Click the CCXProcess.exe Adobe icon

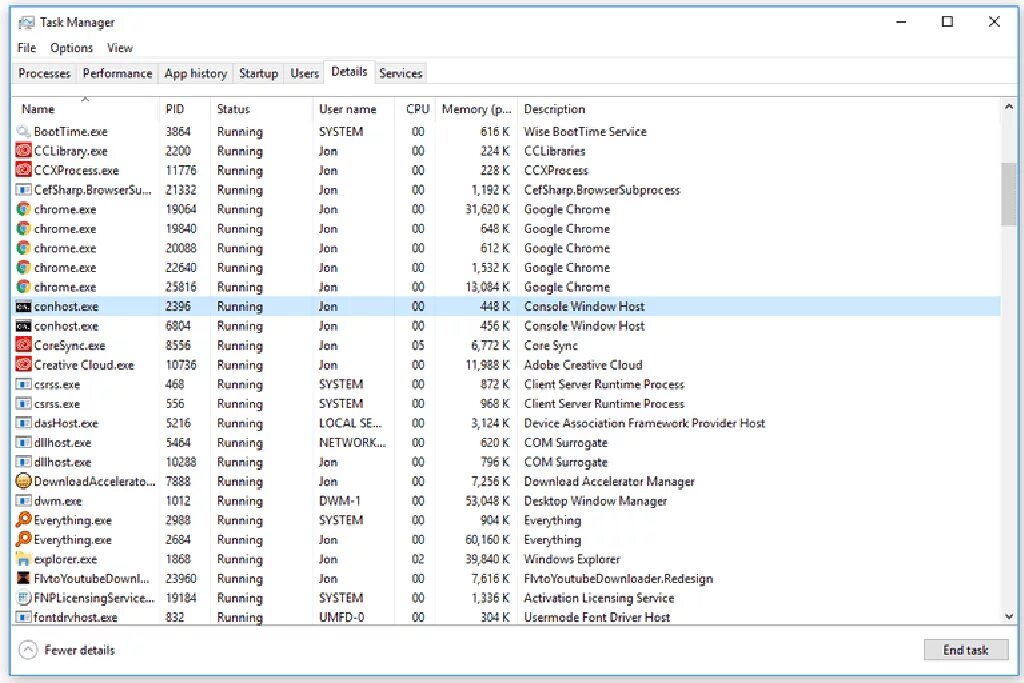click(x=24, y=170)
